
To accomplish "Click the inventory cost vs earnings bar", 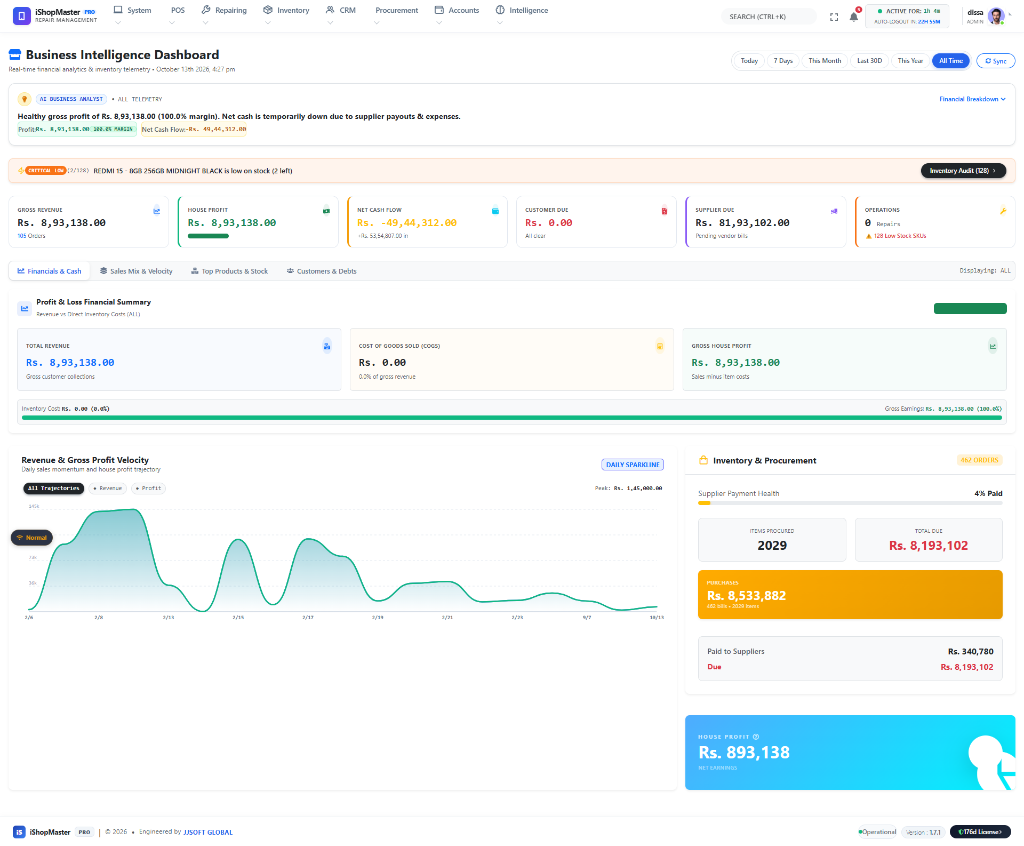I will 511,417.
